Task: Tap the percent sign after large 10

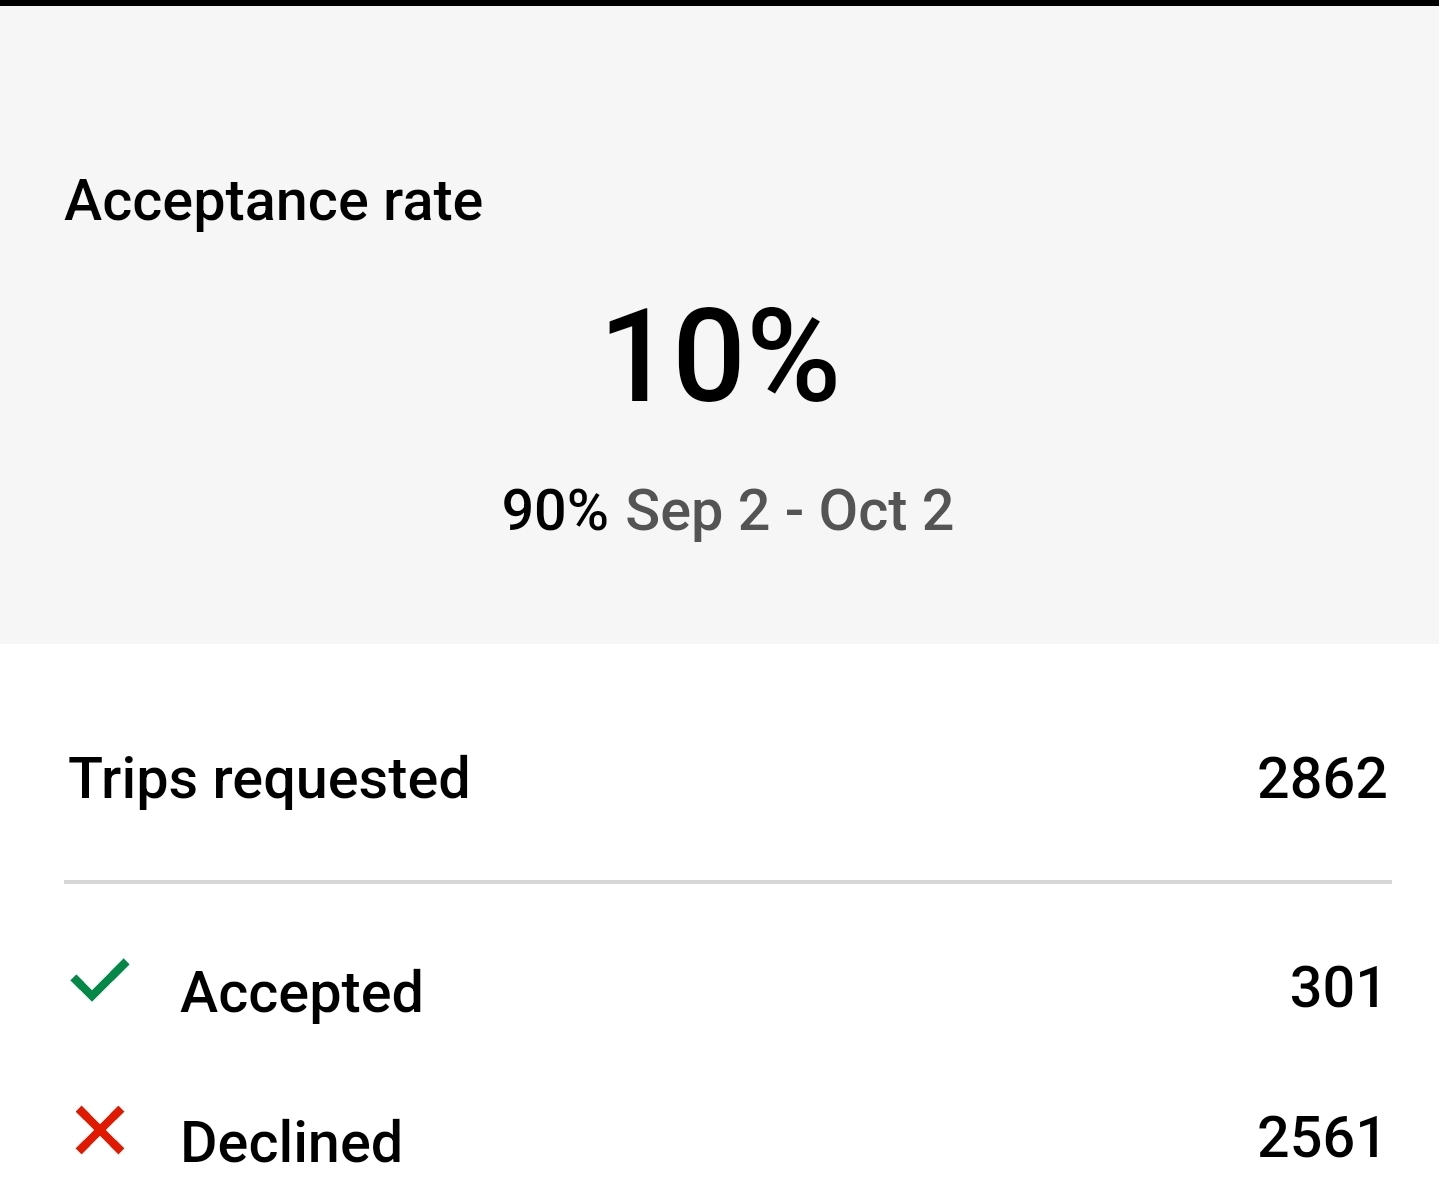Action: [x=793, y=357]
